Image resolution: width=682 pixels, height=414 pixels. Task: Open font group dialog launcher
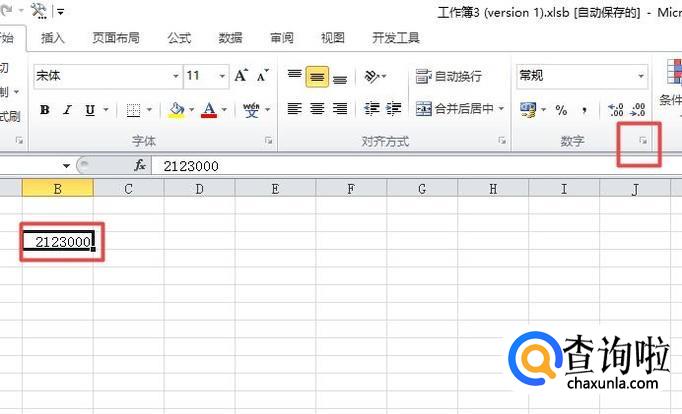268,140
